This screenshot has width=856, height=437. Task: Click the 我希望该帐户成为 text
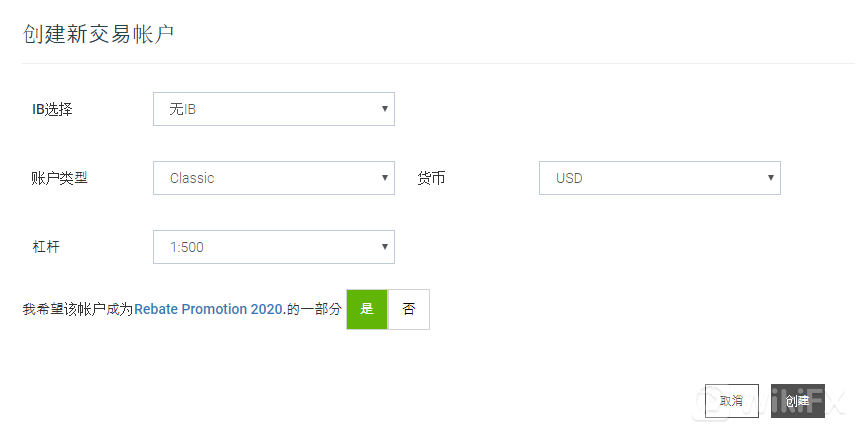(77, 310)
